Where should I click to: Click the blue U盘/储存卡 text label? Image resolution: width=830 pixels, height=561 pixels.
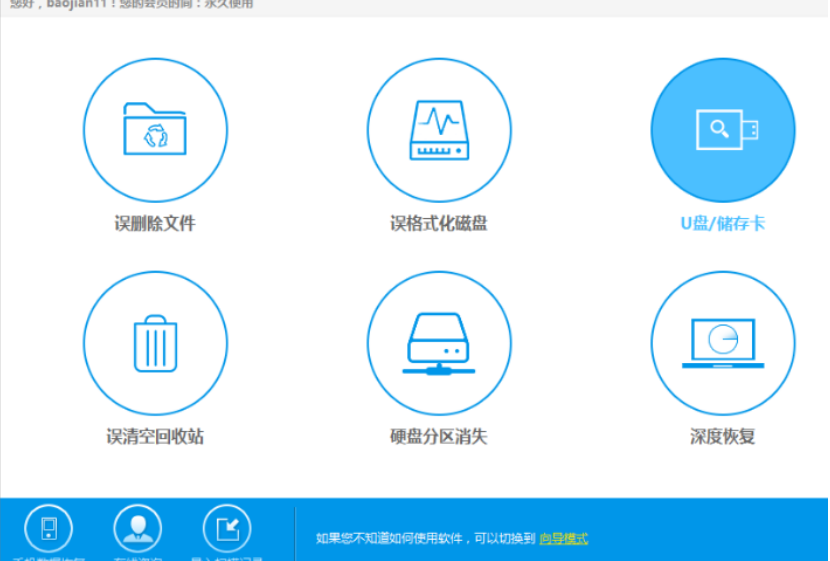tap(722, 223)
